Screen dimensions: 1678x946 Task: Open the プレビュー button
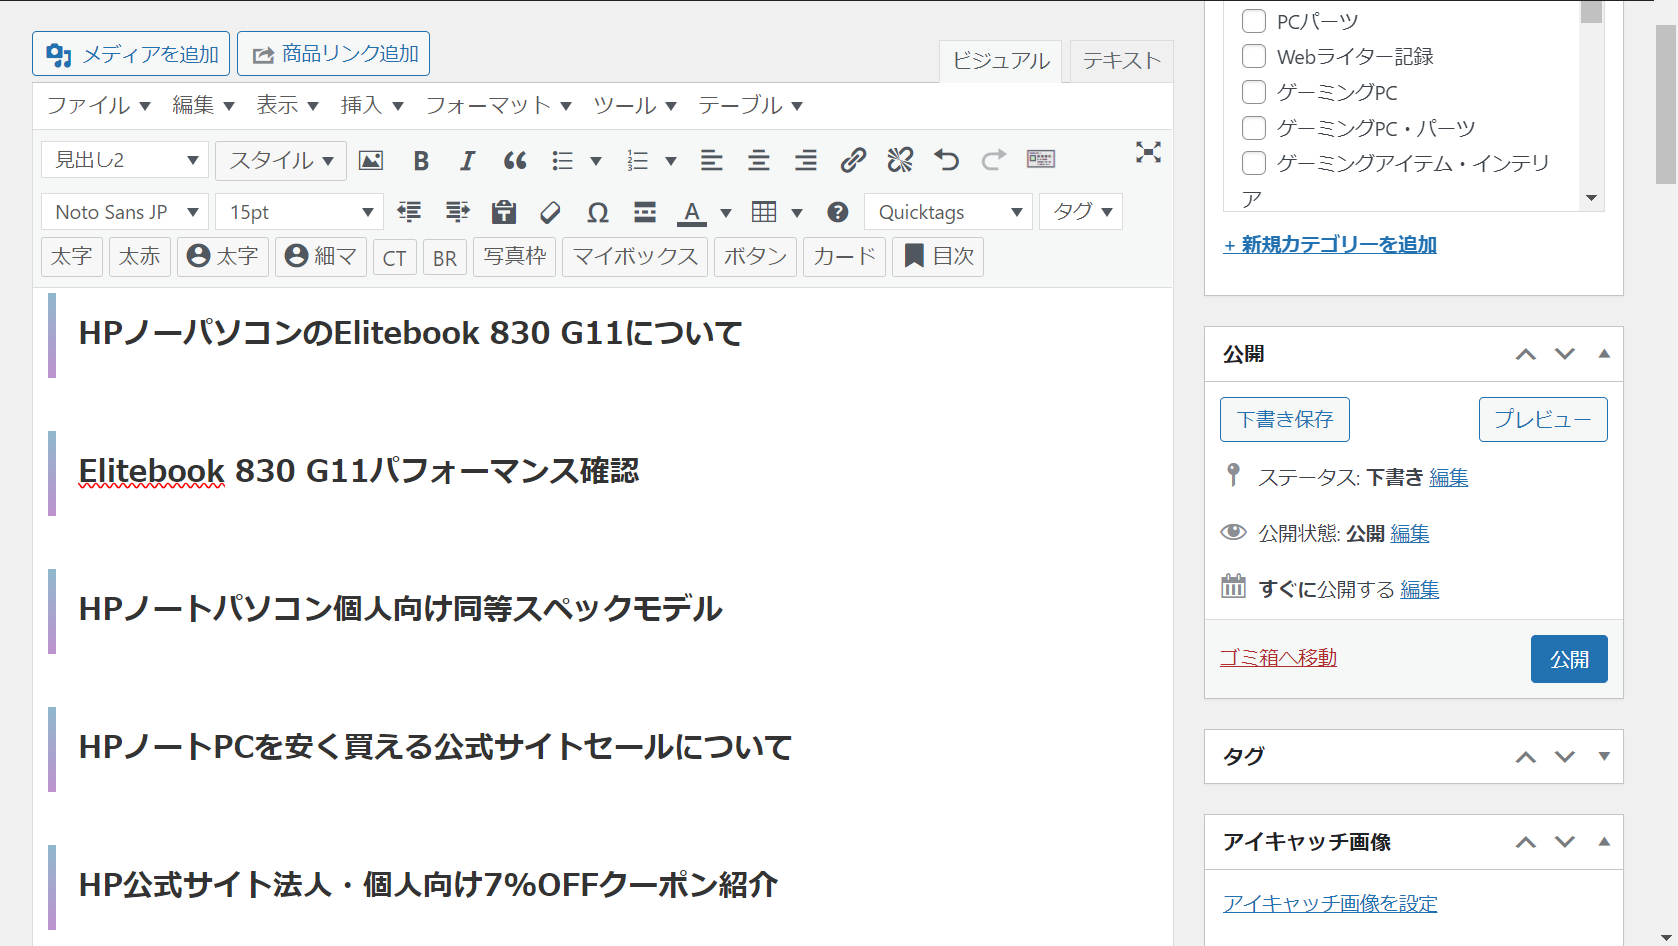pos(1543,419)
